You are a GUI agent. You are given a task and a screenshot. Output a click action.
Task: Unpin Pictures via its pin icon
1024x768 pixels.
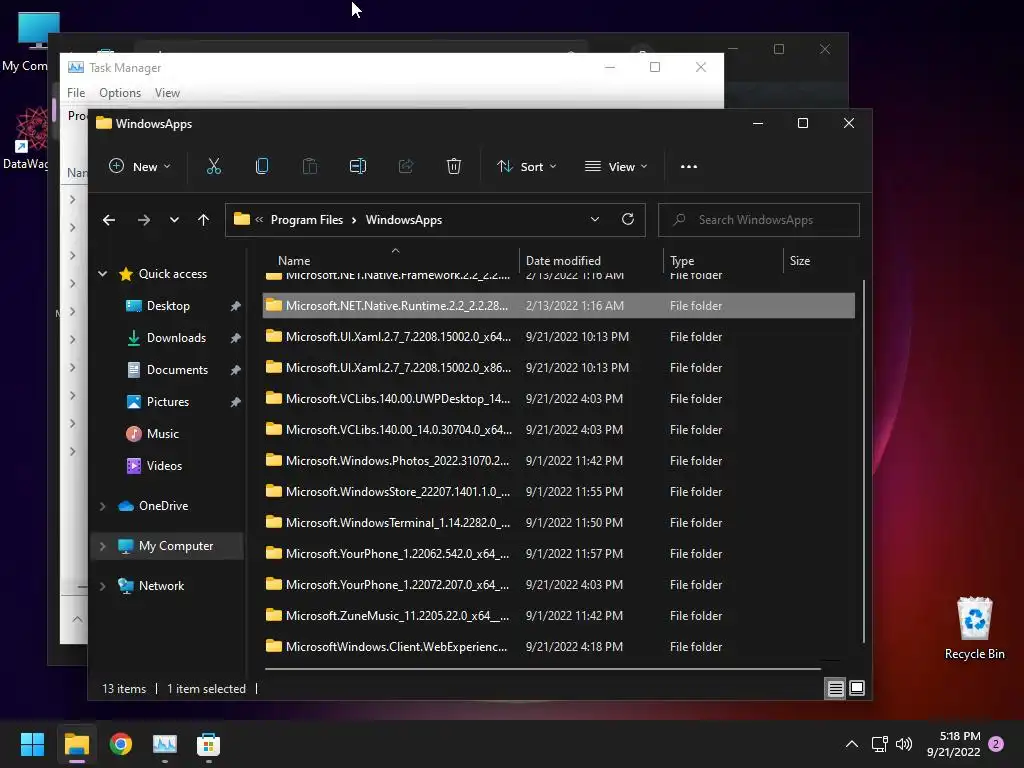coord(235,402)
